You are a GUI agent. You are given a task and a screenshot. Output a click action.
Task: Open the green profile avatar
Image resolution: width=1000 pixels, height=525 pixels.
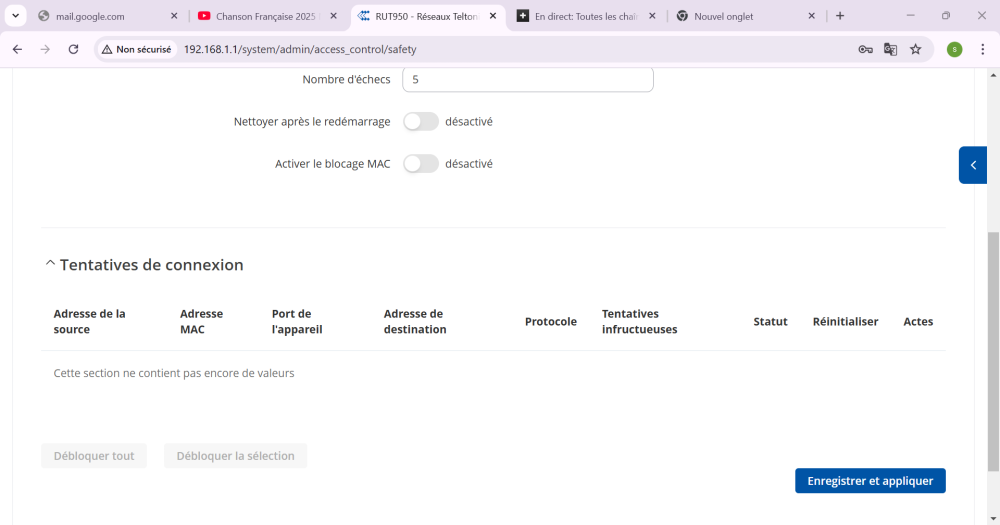954,49
